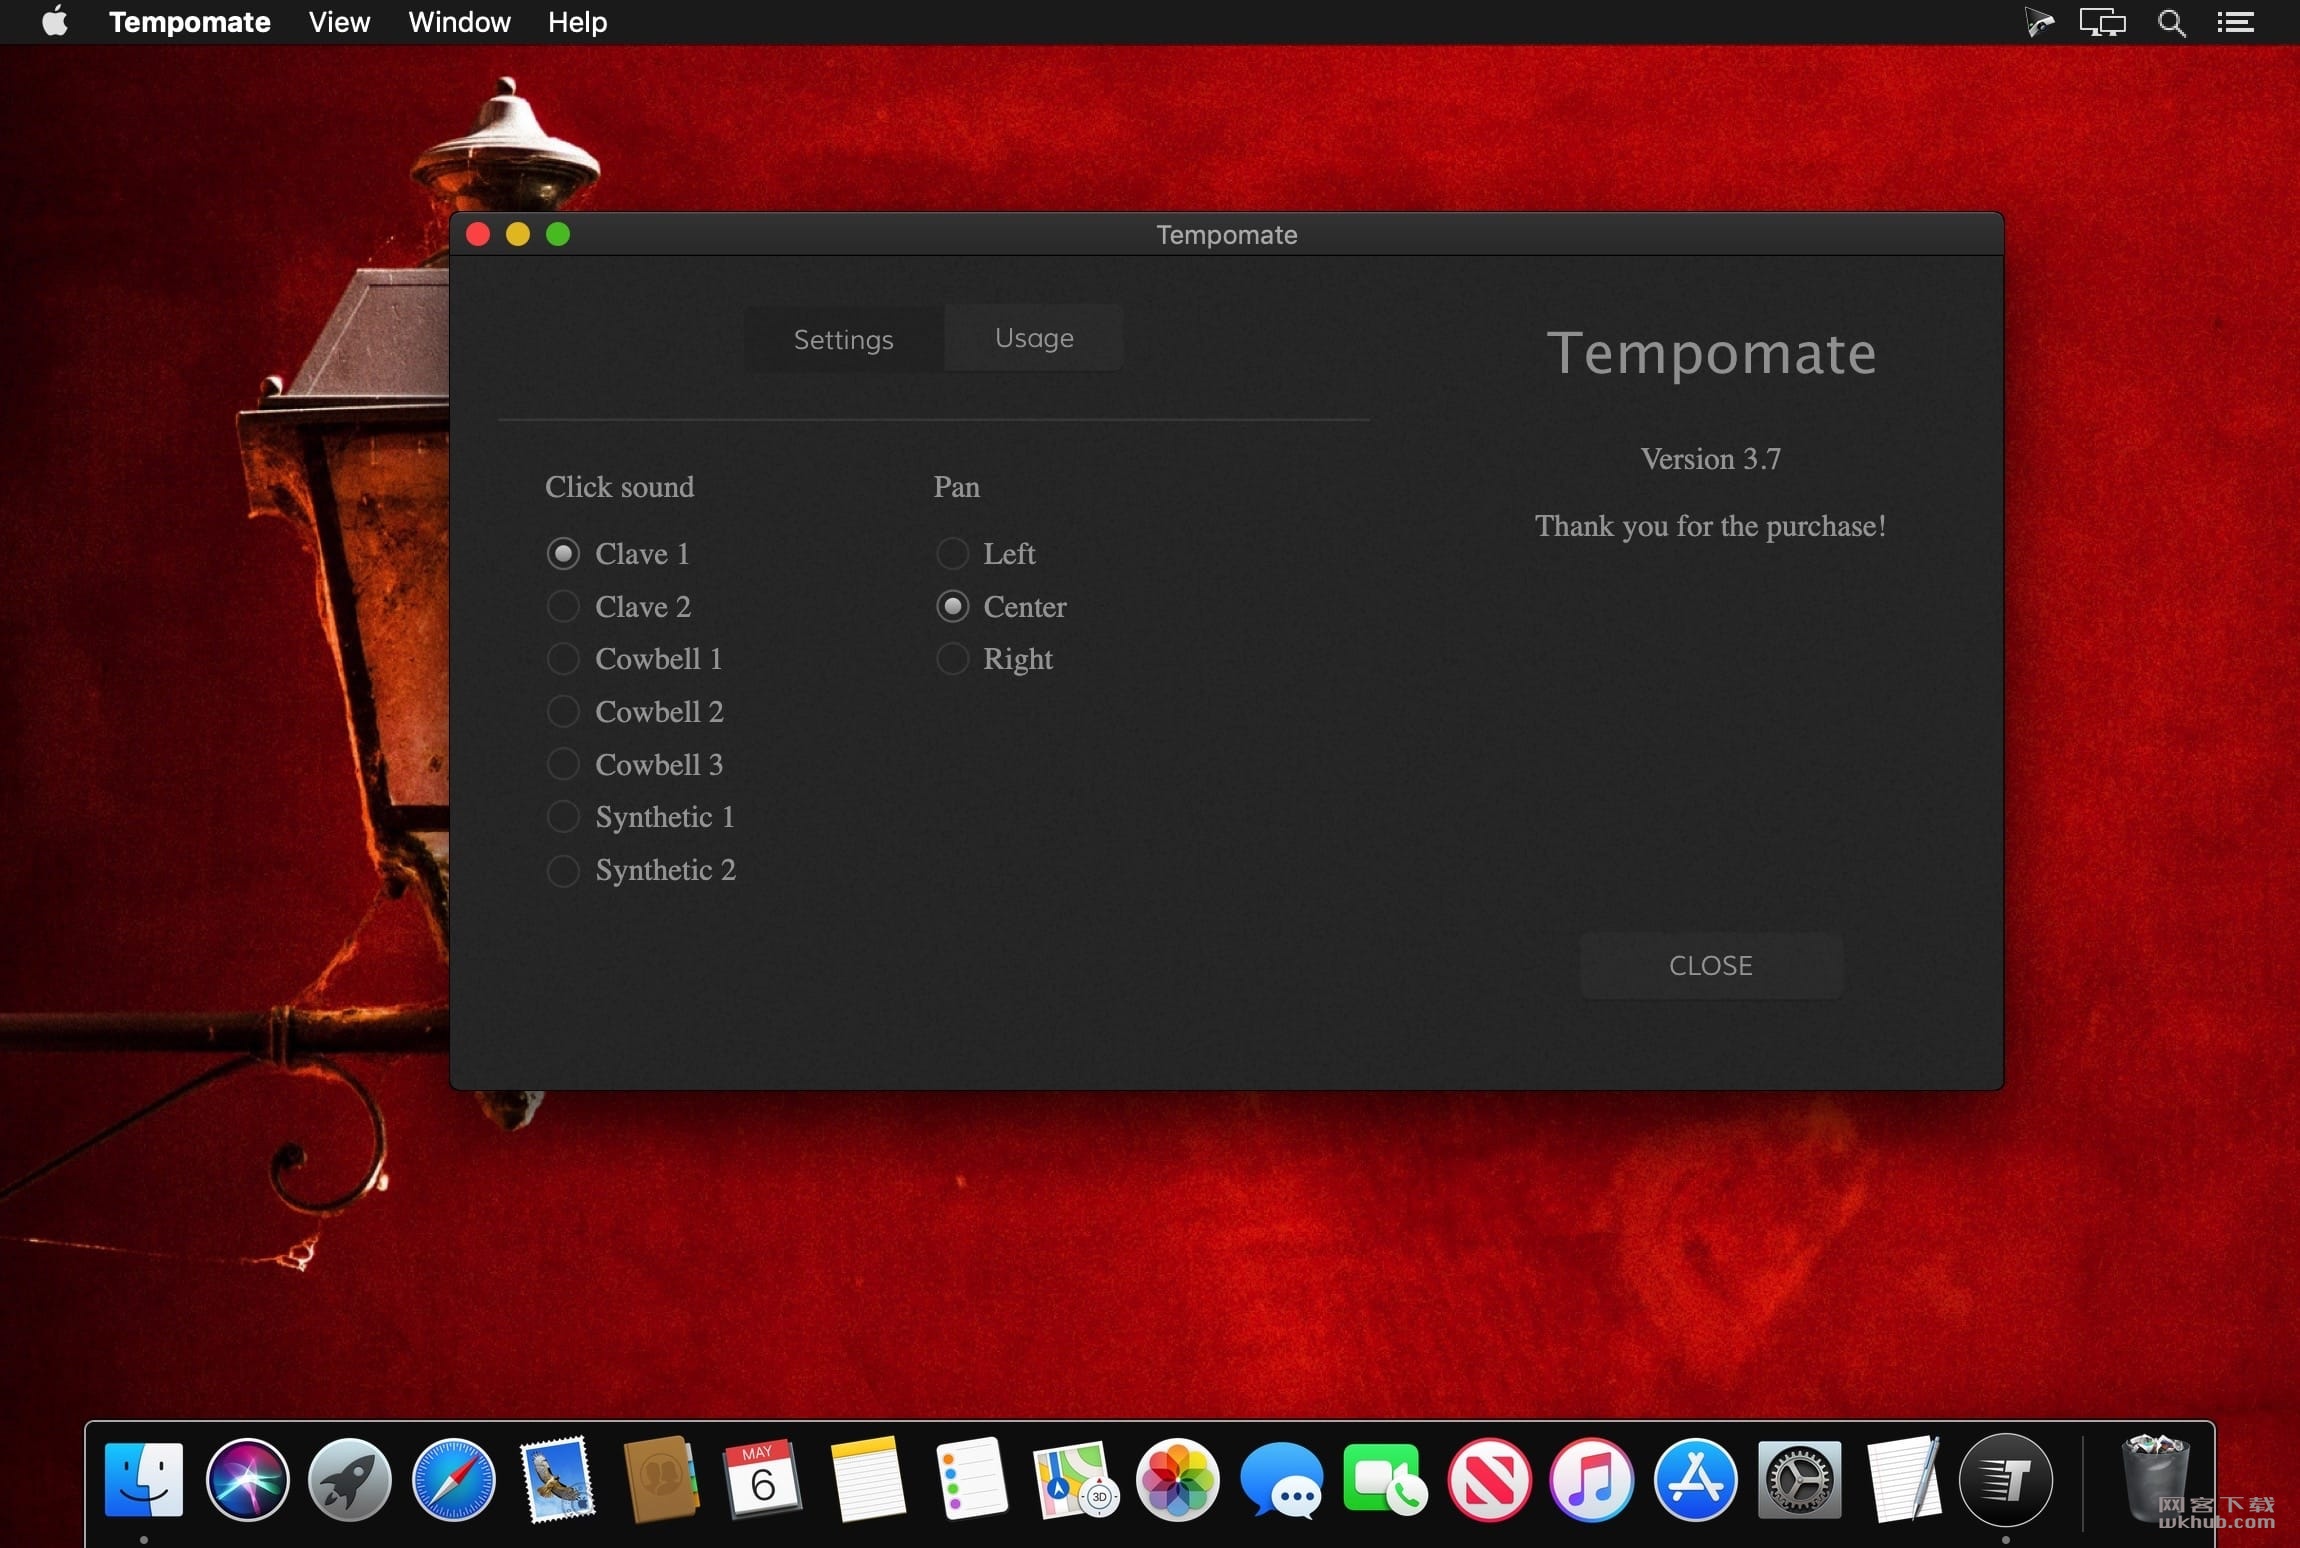Open FaceTime app in dock
2300x1548 pixels.
(x=1385, y=1479)
